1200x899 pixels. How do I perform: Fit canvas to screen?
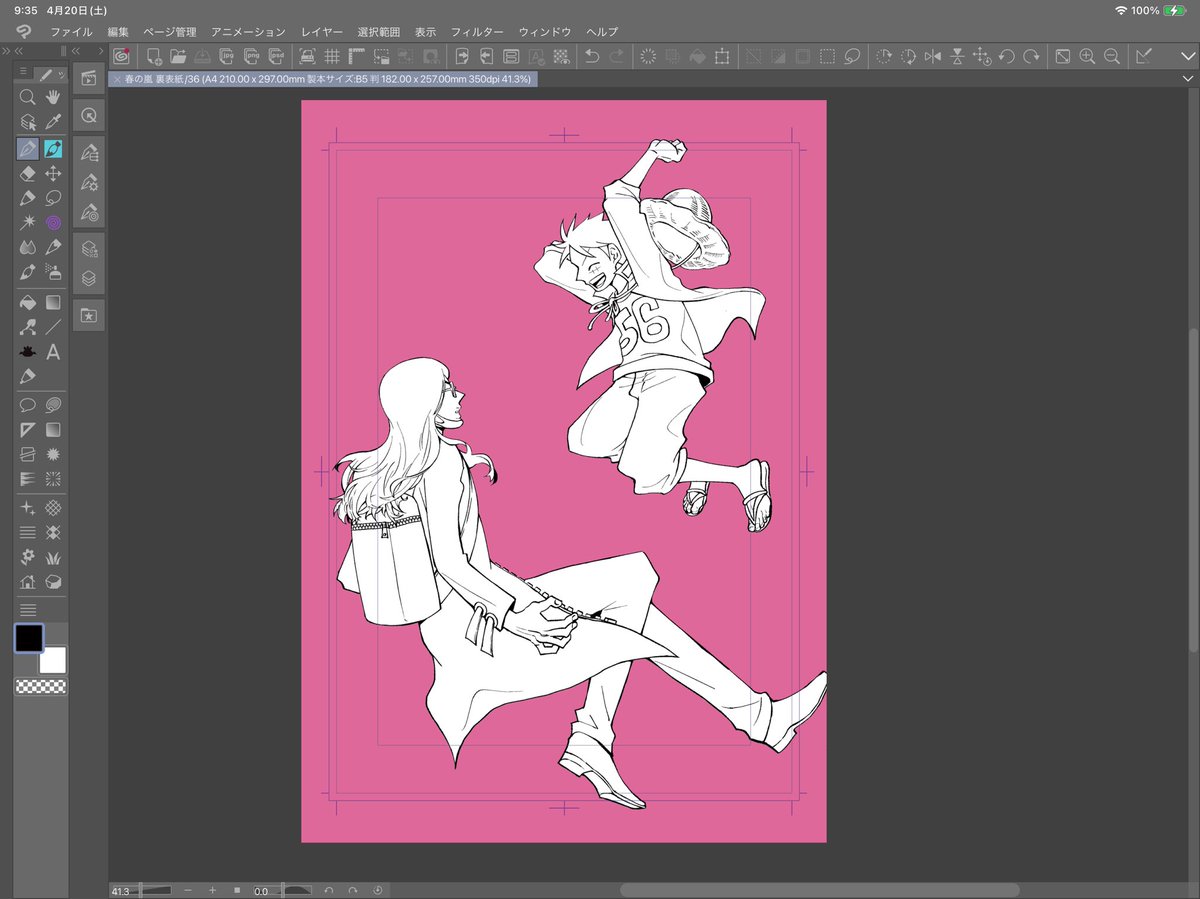[x=1062, y=56]
